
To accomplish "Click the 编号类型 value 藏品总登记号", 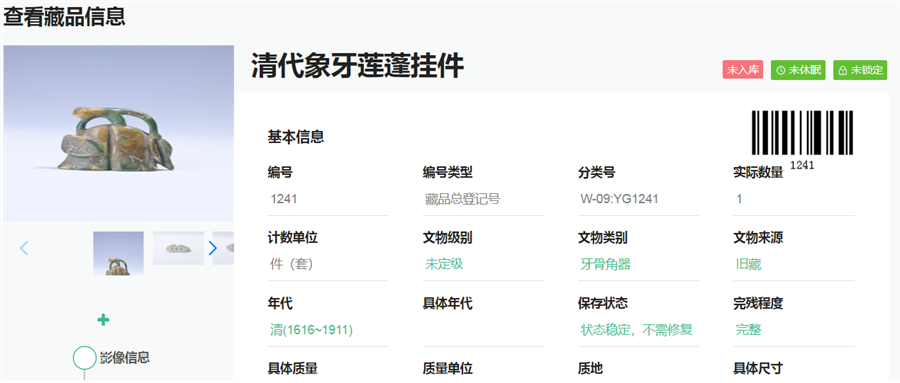I will click(x=462, y=199).
